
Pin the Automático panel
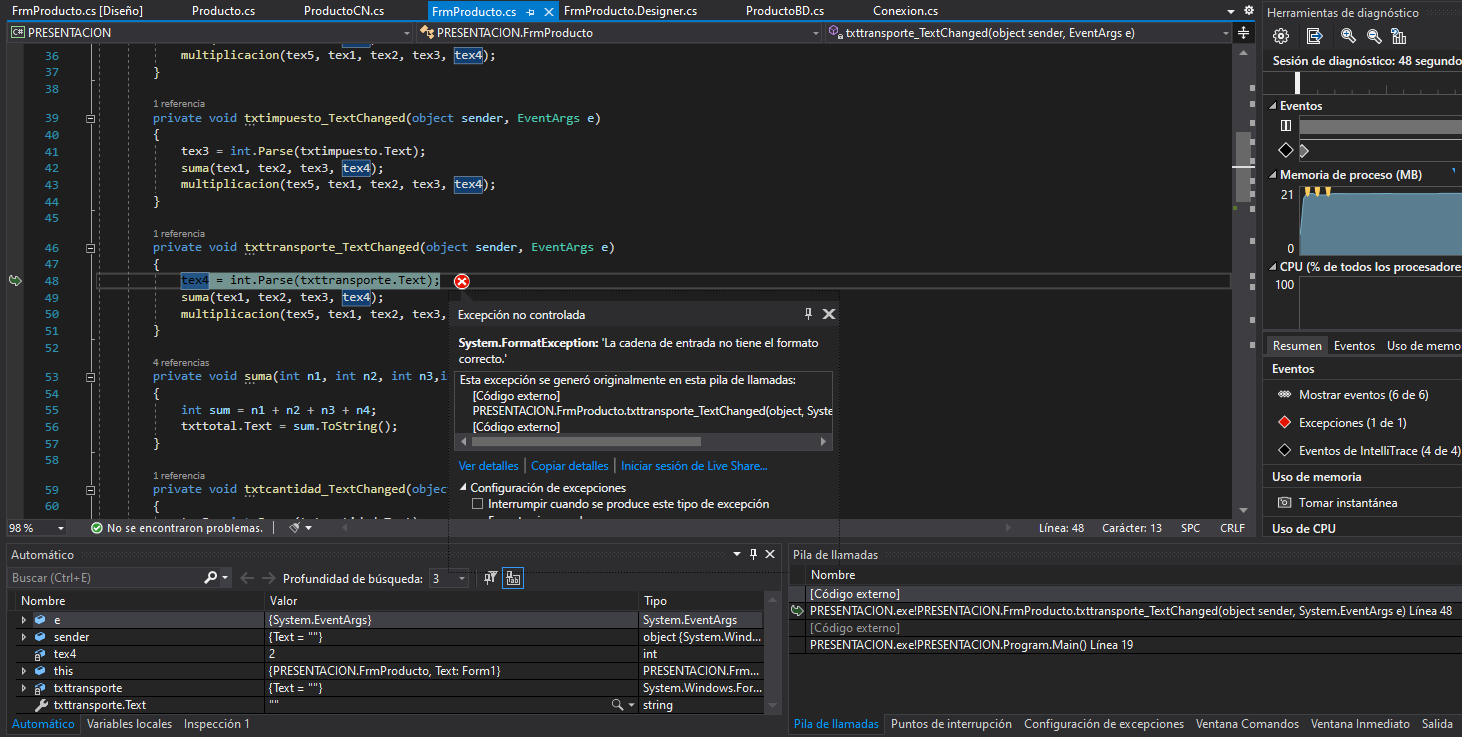click(753, 554)
